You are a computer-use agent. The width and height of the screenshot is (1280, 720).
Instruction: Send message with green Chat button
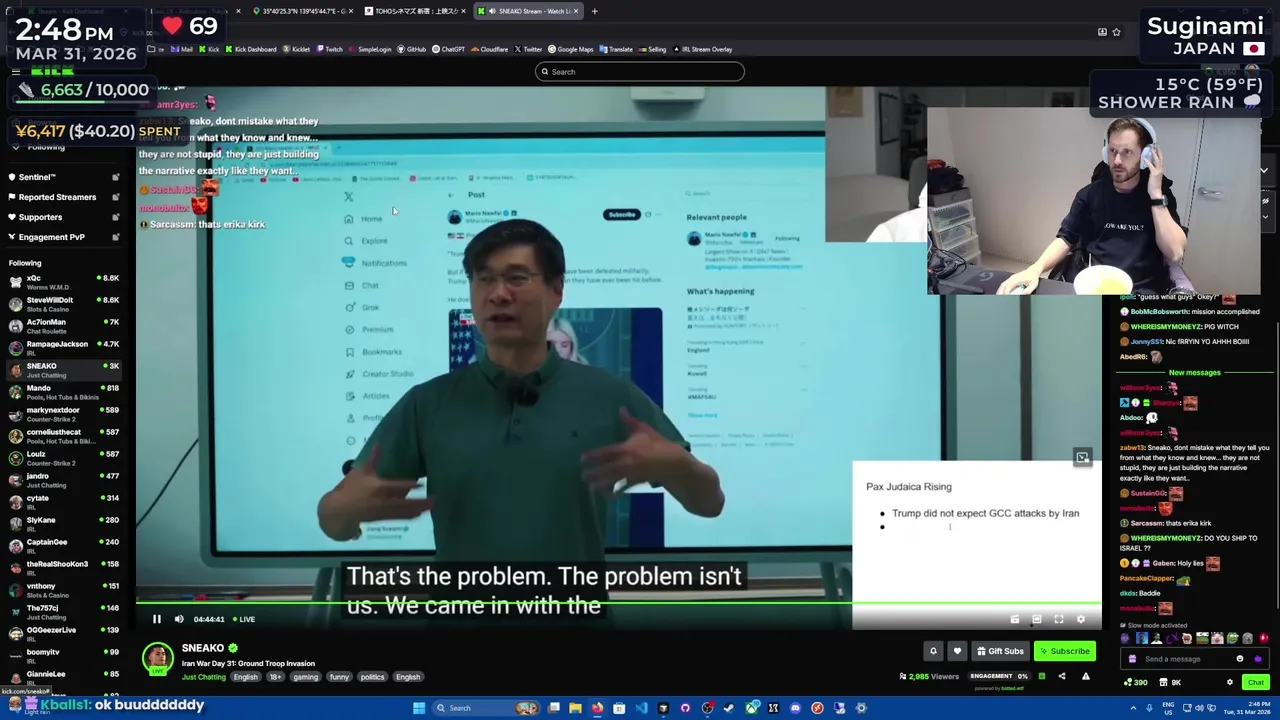[1255, 682]
